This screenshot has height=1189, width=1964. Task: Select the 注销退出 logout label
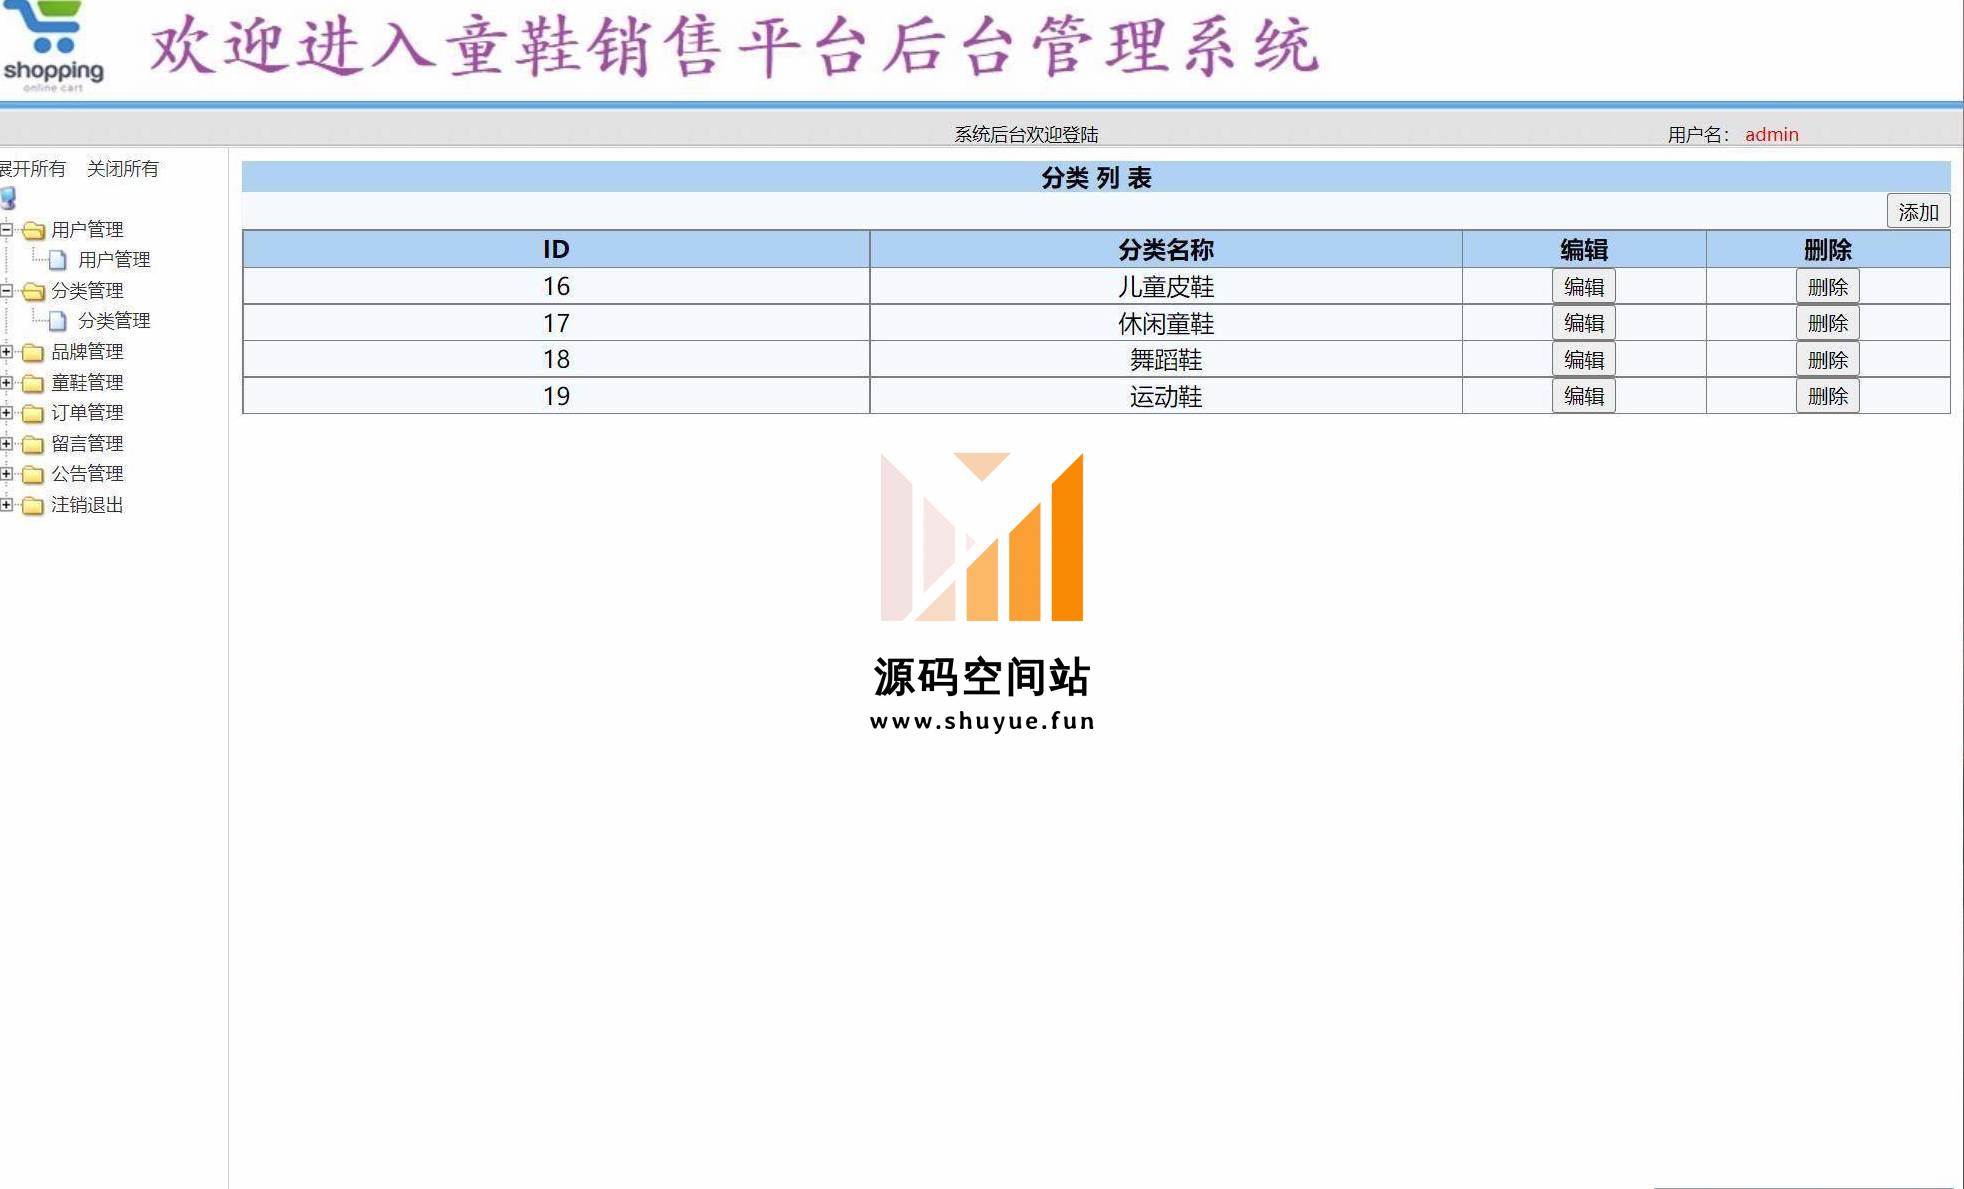click(87, 505)
